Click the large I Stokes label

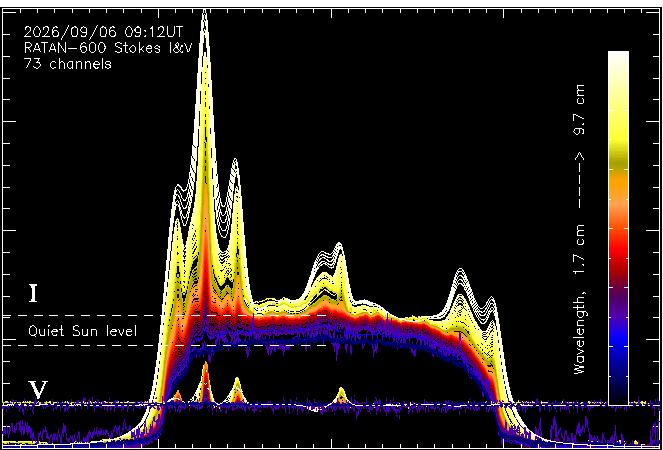[33, 294]
